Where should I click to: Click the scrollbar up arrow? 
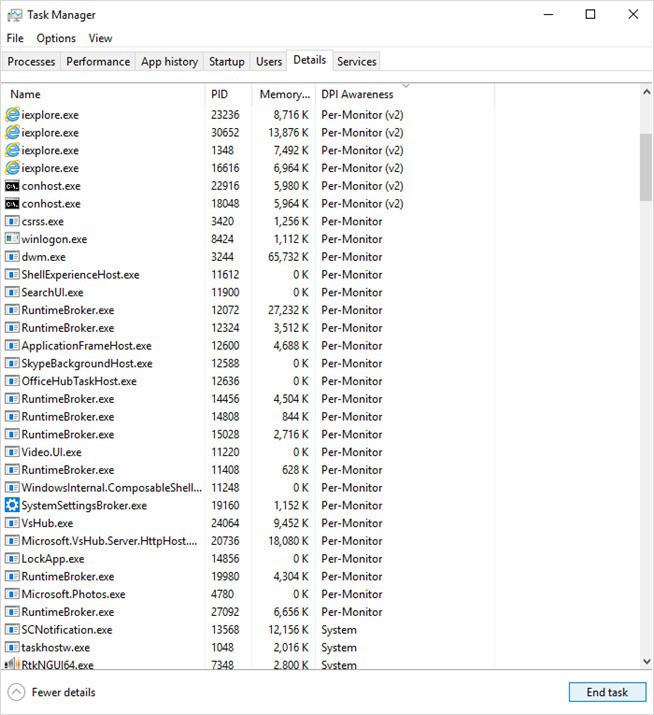point(646,92)
